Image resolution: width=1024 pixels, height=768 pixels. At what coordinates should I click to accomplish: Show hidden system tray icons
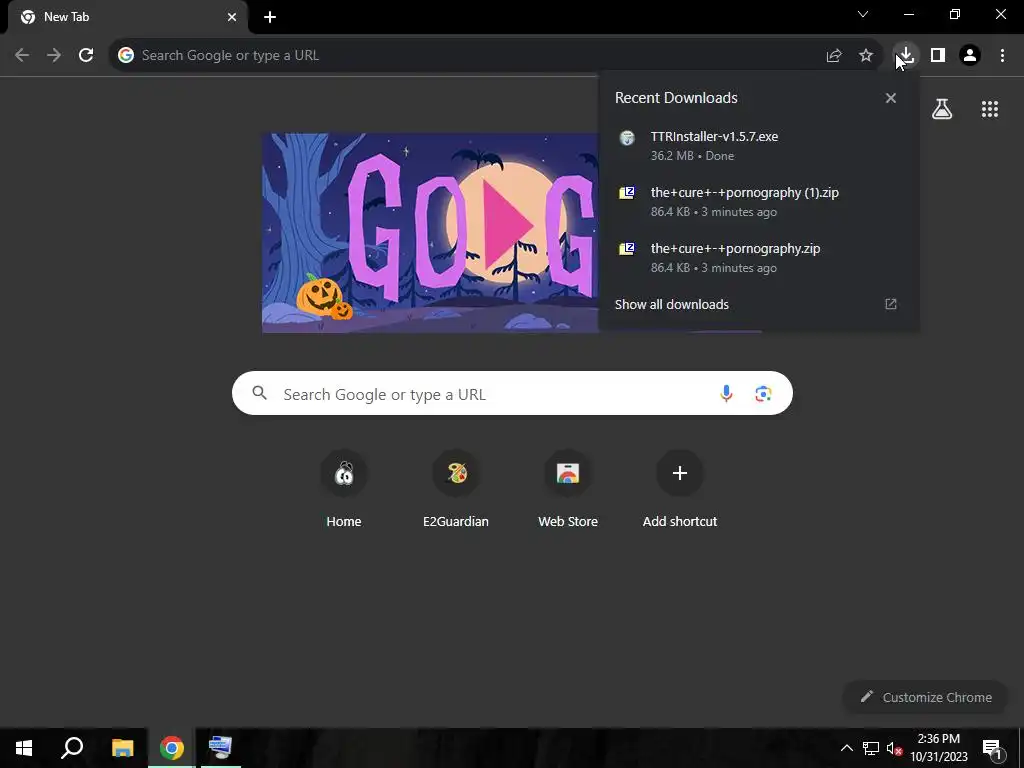coord(846,748)
